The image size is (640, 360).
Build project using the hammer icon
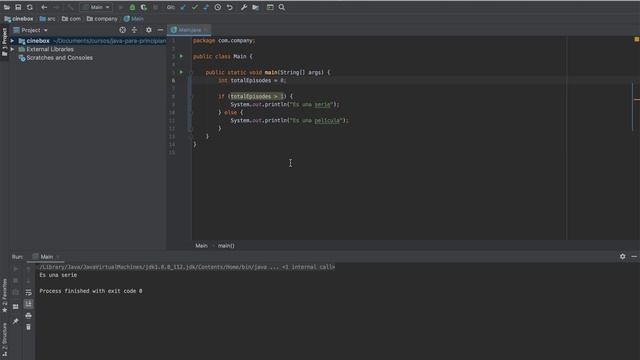(x=70, y=7)
